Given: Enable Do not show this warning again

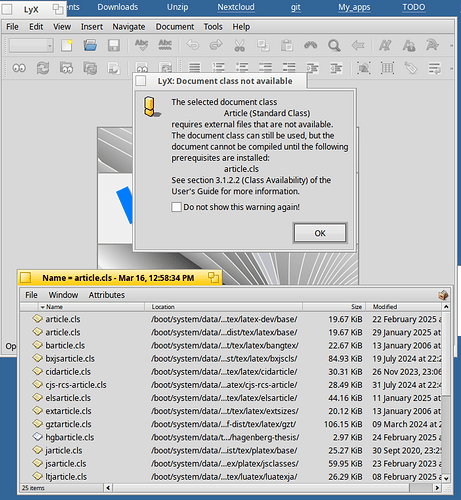Looking at the screenshot, I should click(176, 207).
